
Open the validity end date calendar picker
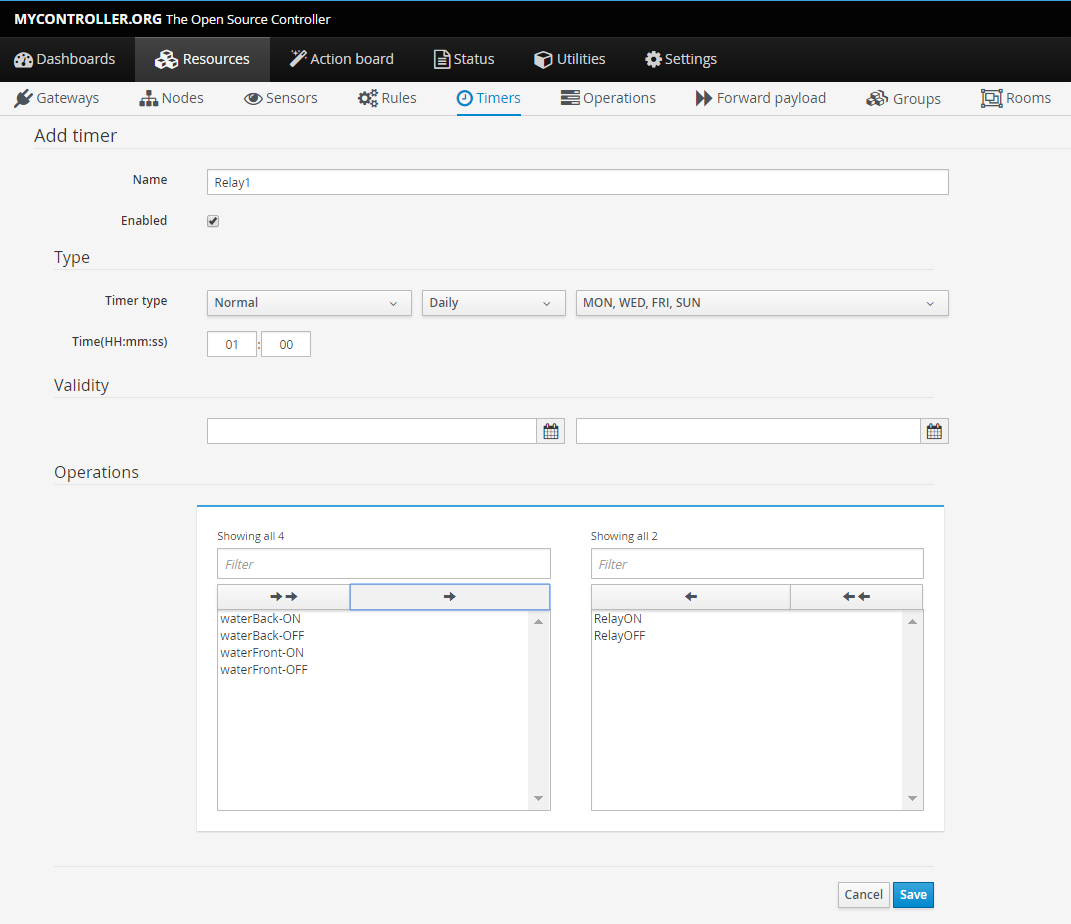coord(934,431)
